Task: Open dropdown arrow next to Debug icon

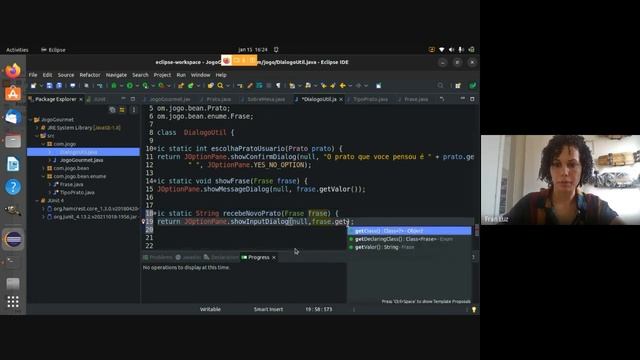Action: pos(121,86)
